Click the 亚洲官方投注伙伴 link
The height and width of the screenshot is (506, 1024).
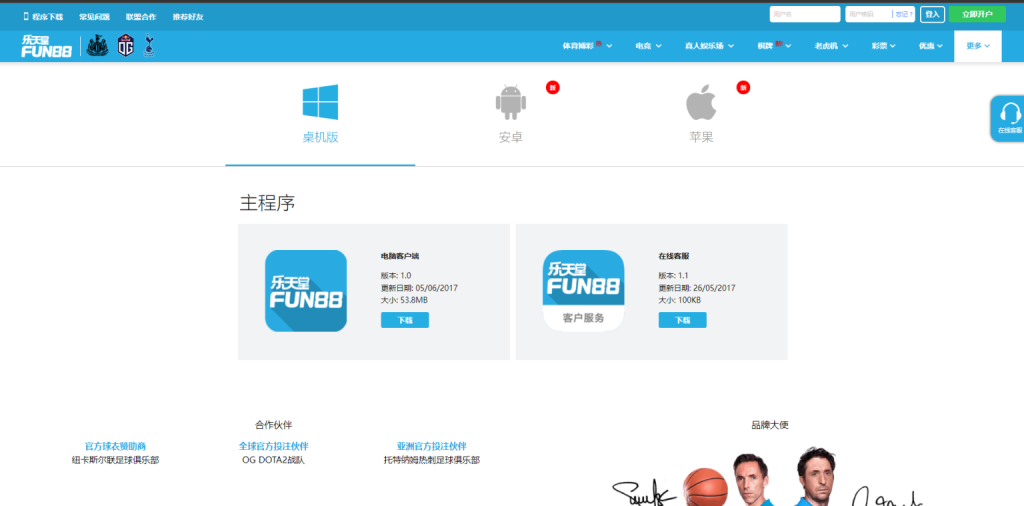tap(432, 447)
